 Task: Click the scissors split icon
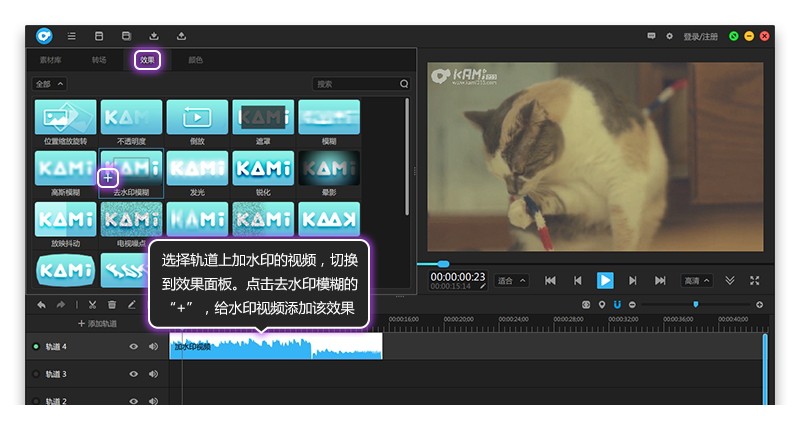coord(92,305)
